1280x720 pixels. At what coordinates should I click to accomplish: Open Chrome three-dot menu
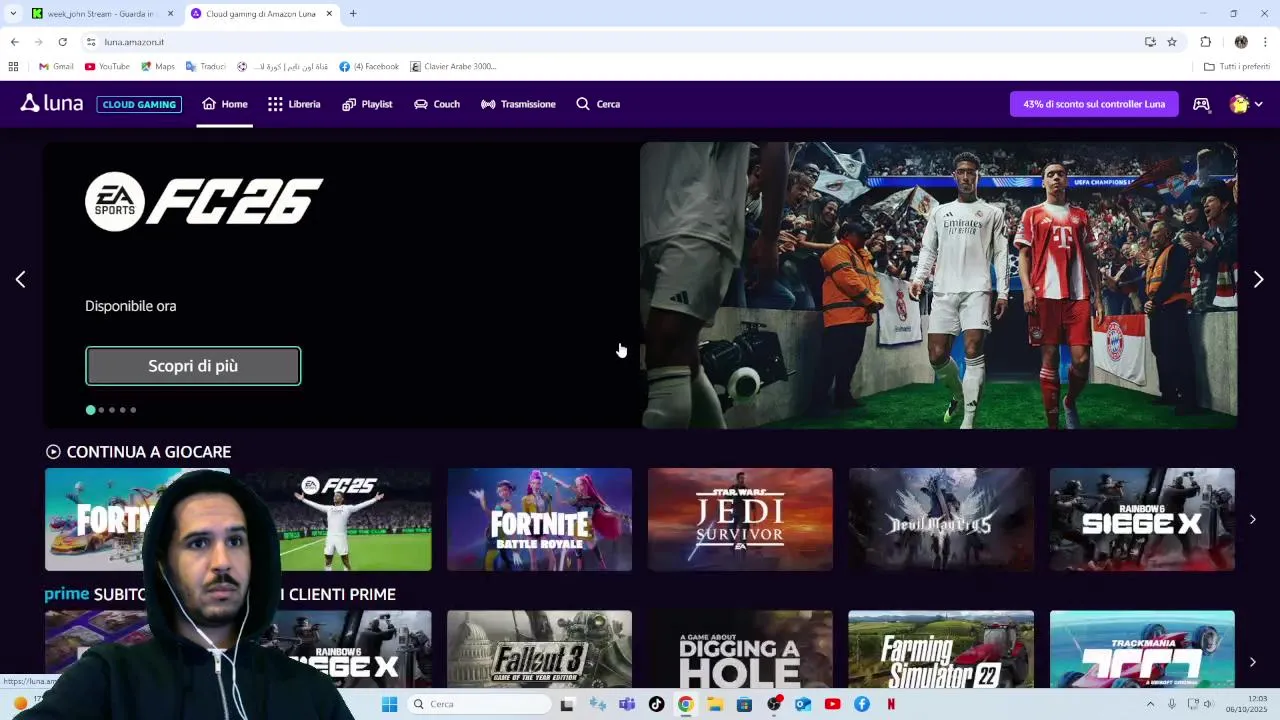tap(1266, 42)
